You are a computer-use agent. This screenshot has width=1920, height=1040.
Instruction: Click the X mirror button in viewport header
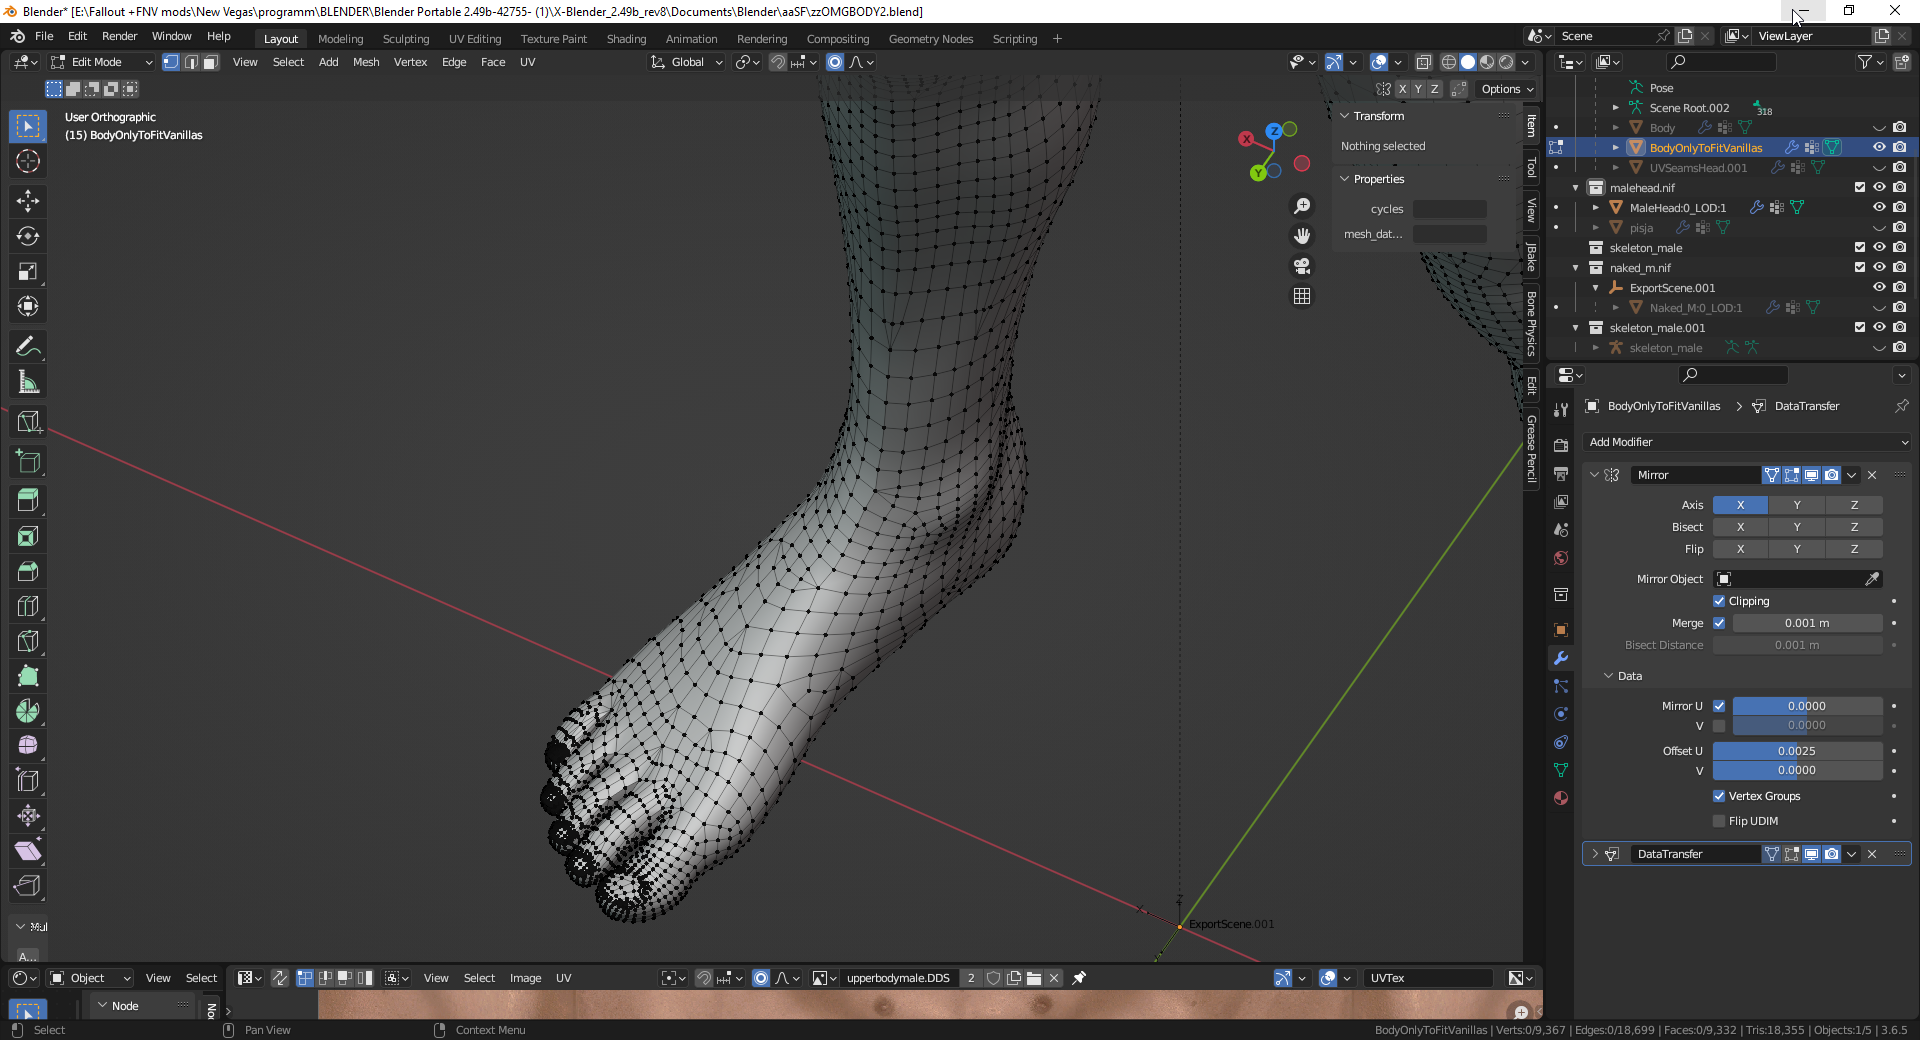tap(1402, 89)
